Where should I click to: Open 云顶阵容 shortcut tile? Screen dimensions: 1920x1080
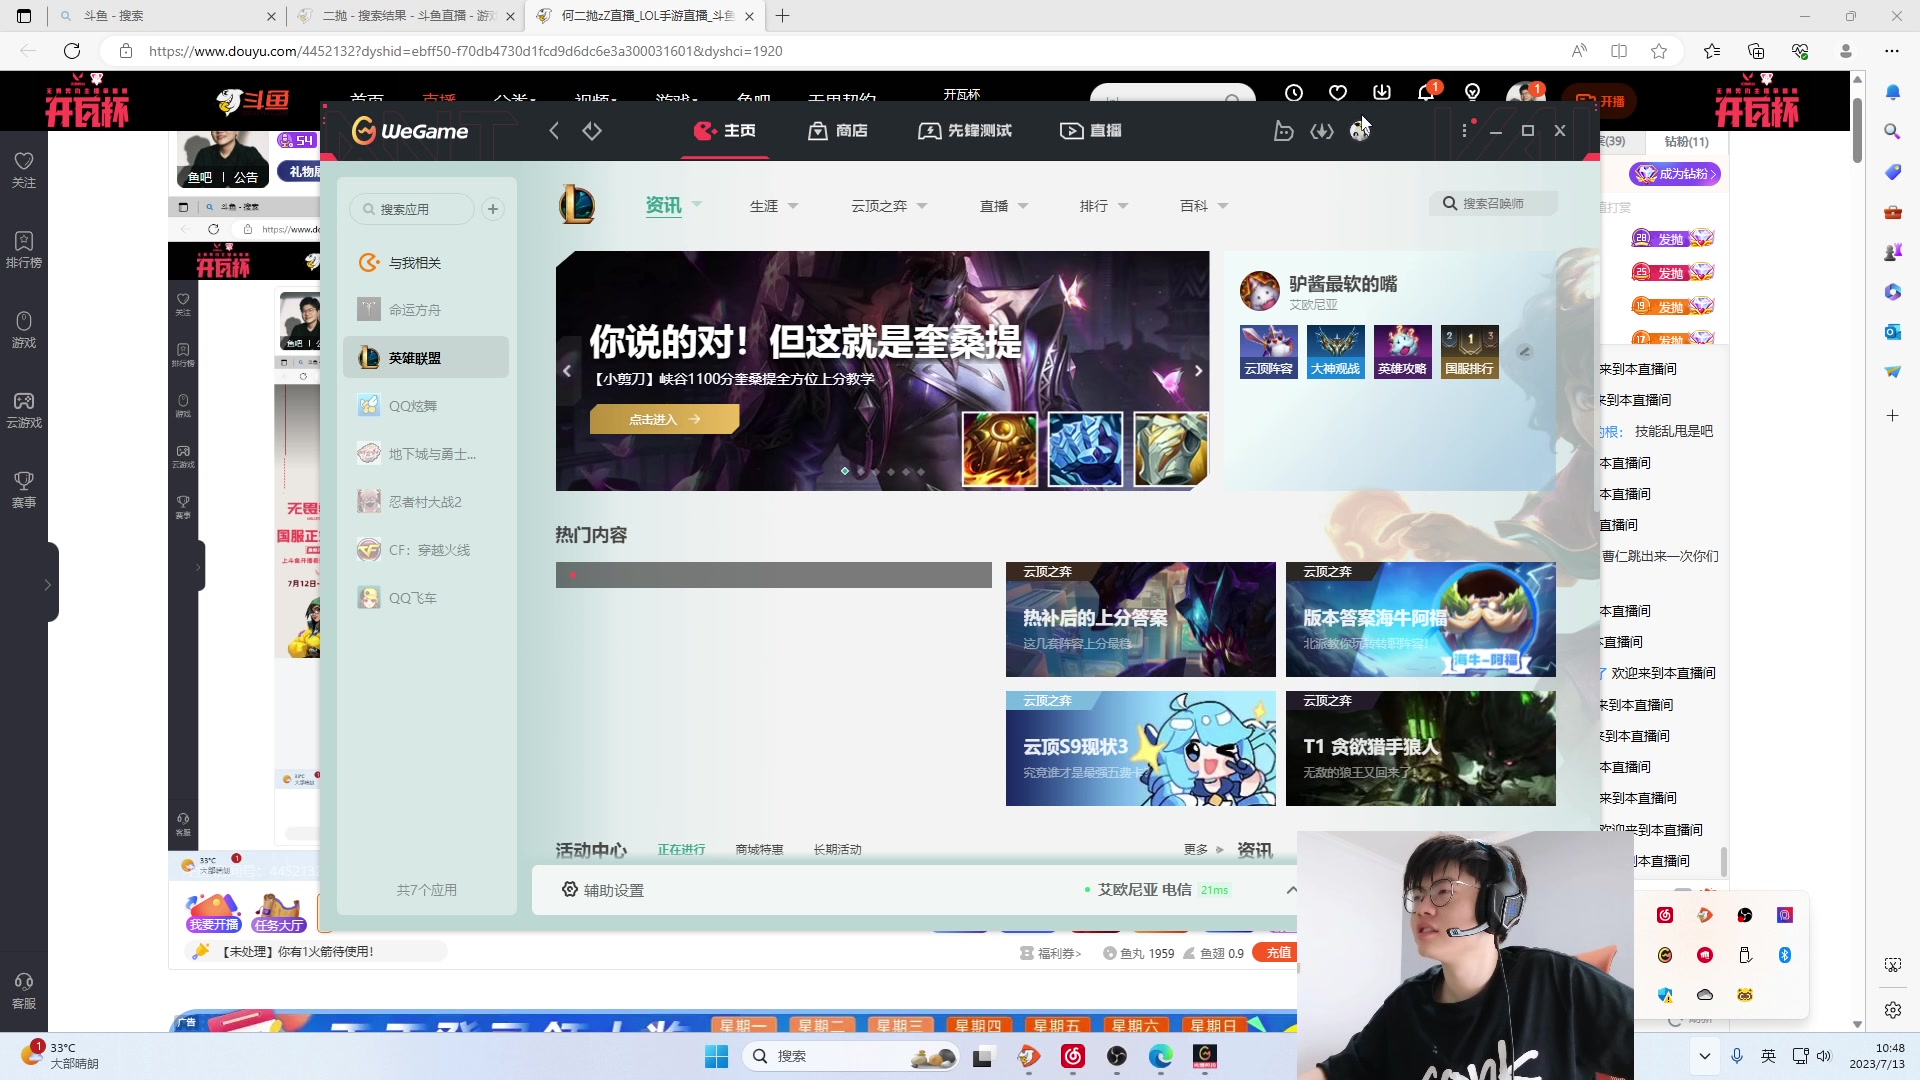[1268, 352]
